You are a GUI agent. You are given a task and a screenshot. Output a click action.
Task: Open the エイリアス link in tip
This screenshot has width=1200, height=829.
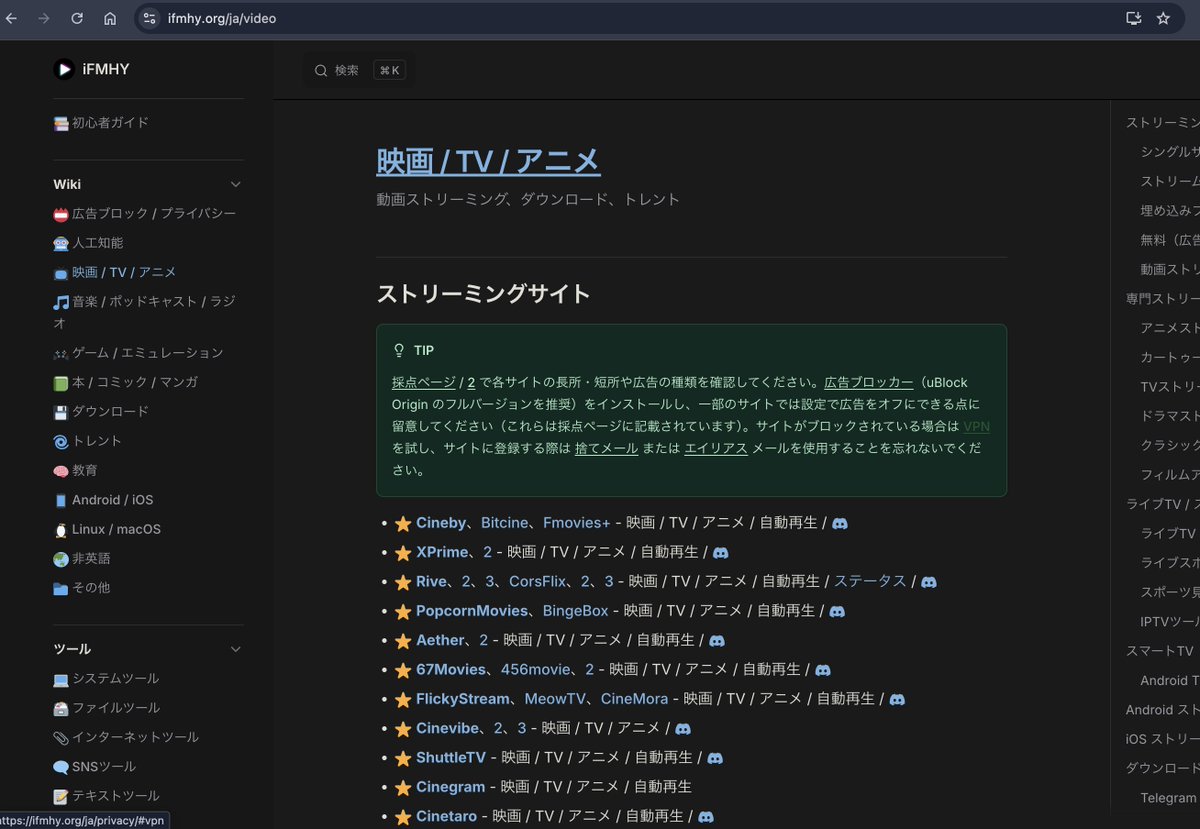716,448
